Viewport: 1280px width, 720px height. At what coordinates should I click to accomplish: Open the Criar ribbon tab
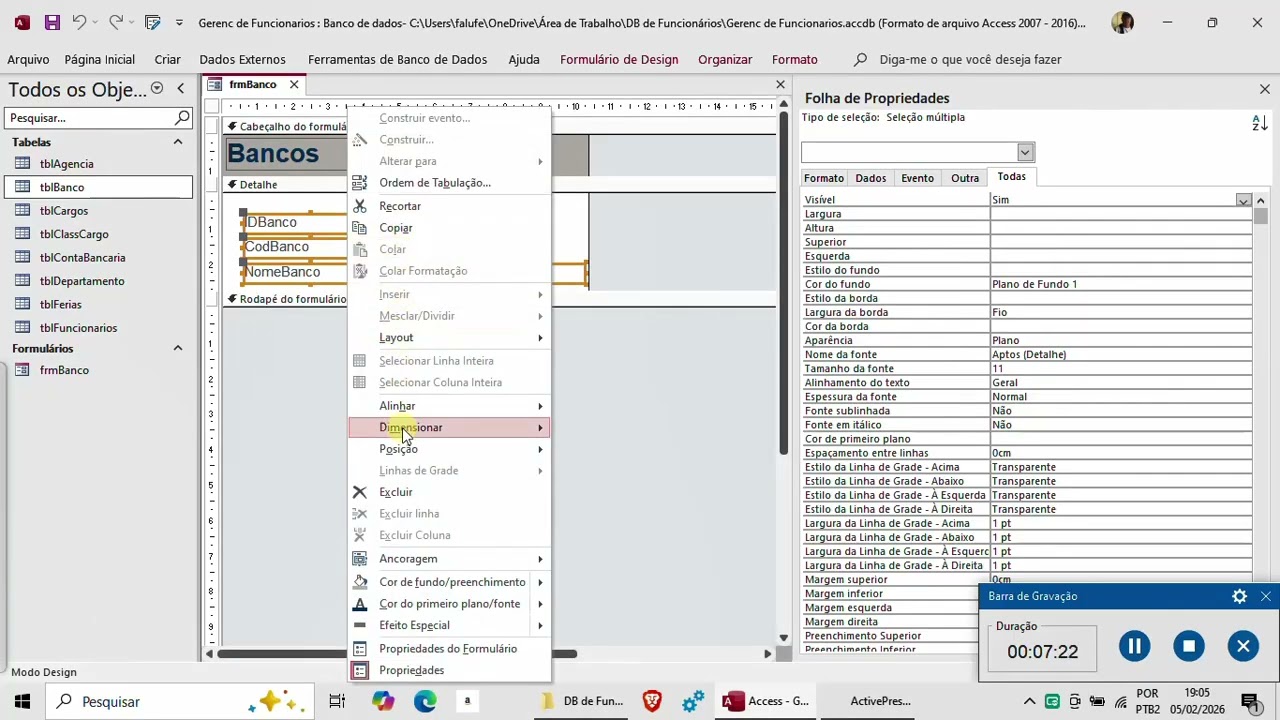167,60
